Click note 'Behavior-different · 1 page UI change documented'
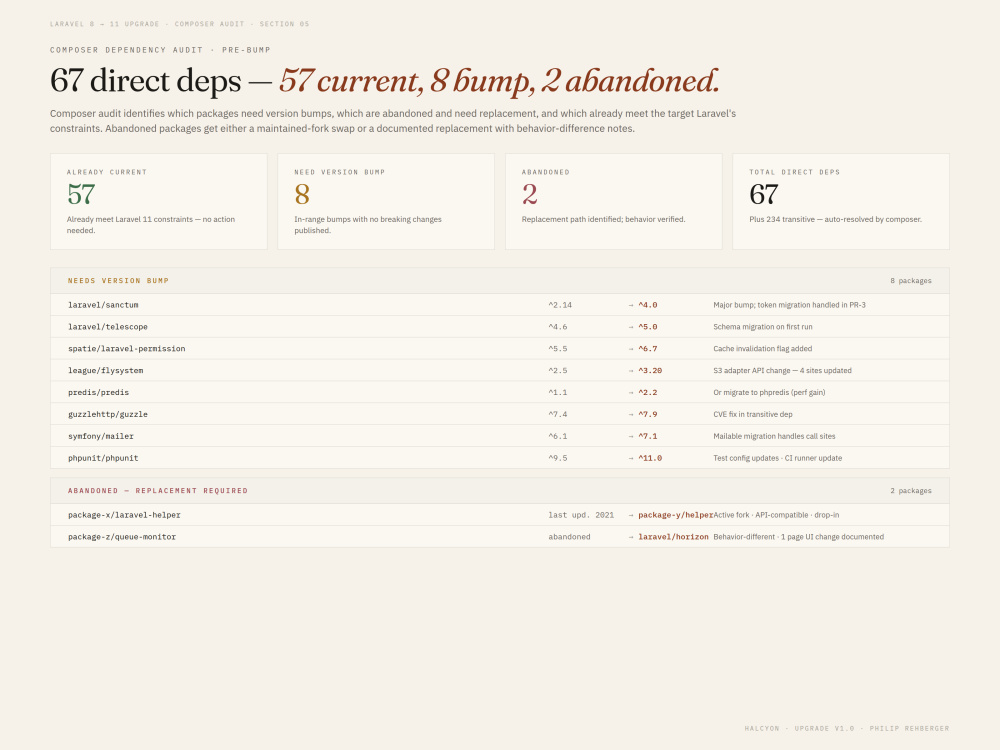1000x750 pixels. [x=798, y=537]
